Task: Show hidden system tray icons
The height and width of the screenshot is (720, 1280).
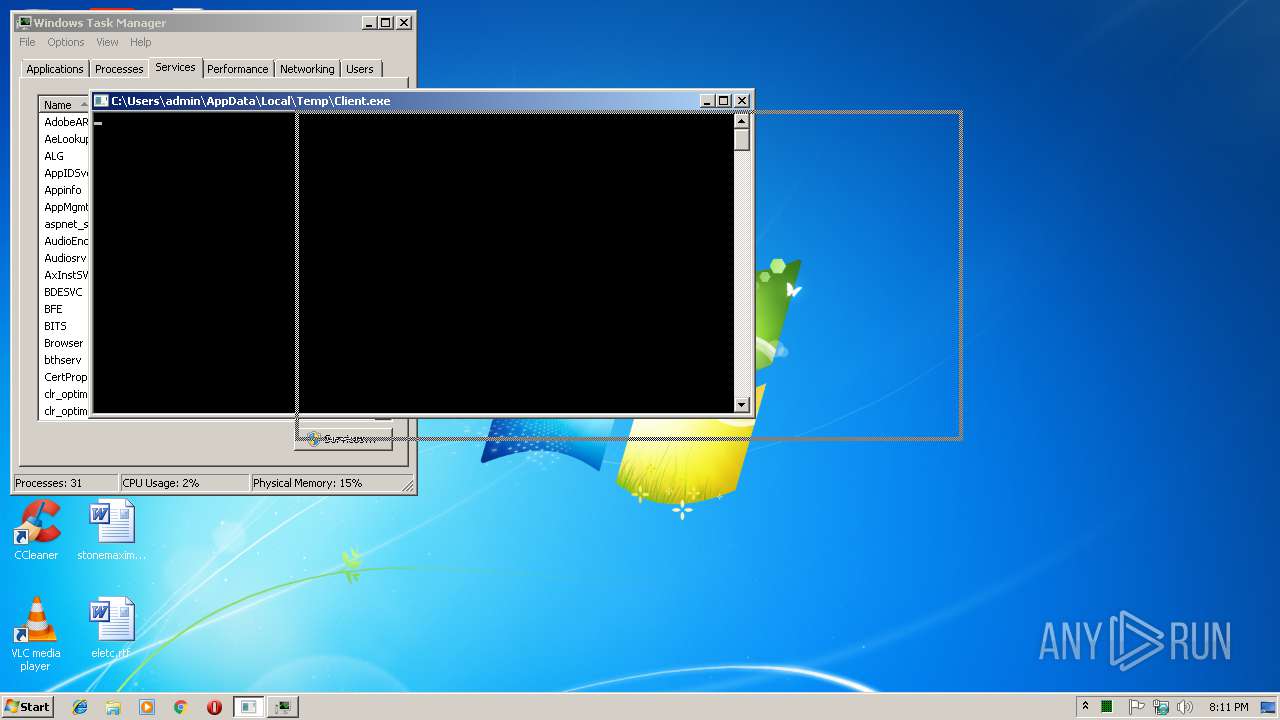Action: pyautogui.click(x=1085, y=707)
